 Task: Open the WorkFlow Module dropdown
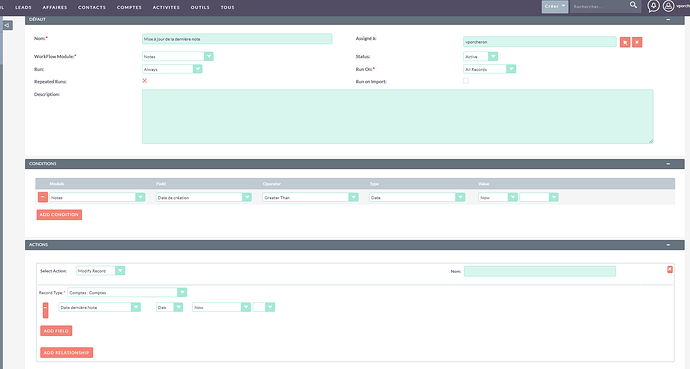tap(178, 56)
